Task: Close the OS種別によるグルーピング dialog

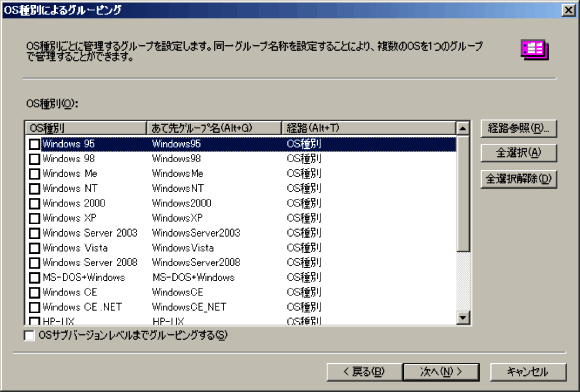Action: [x=569, y=10]
